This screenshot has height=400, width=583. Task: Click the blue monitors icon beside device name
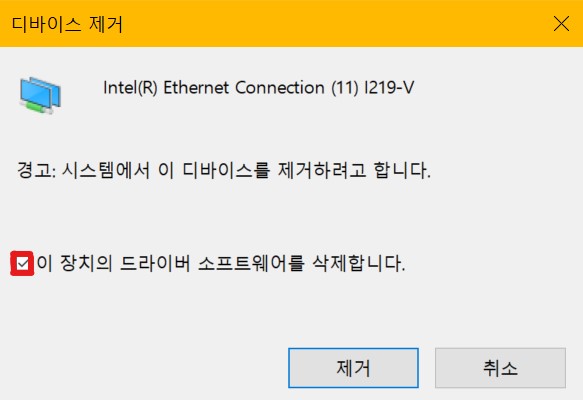(x=40, y=95)
